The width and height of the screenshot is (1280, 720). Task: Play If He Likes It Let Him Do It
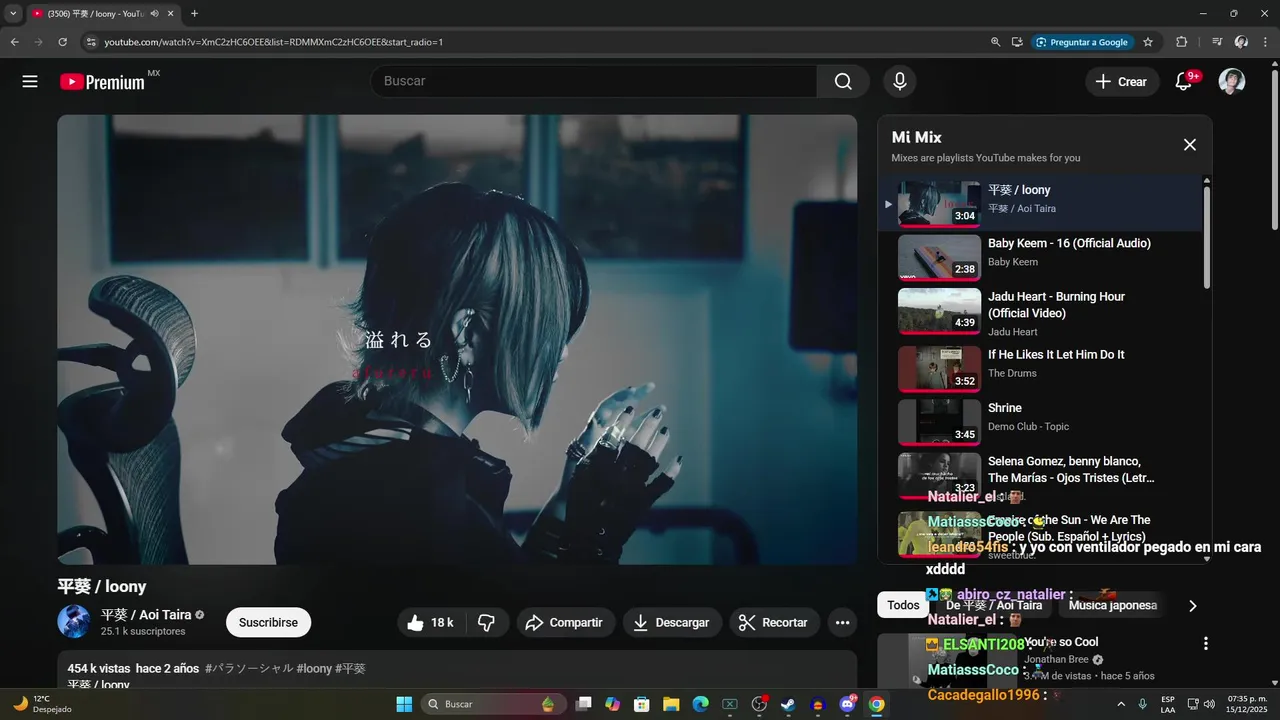pyautogui.click(x=1040, y=369)
